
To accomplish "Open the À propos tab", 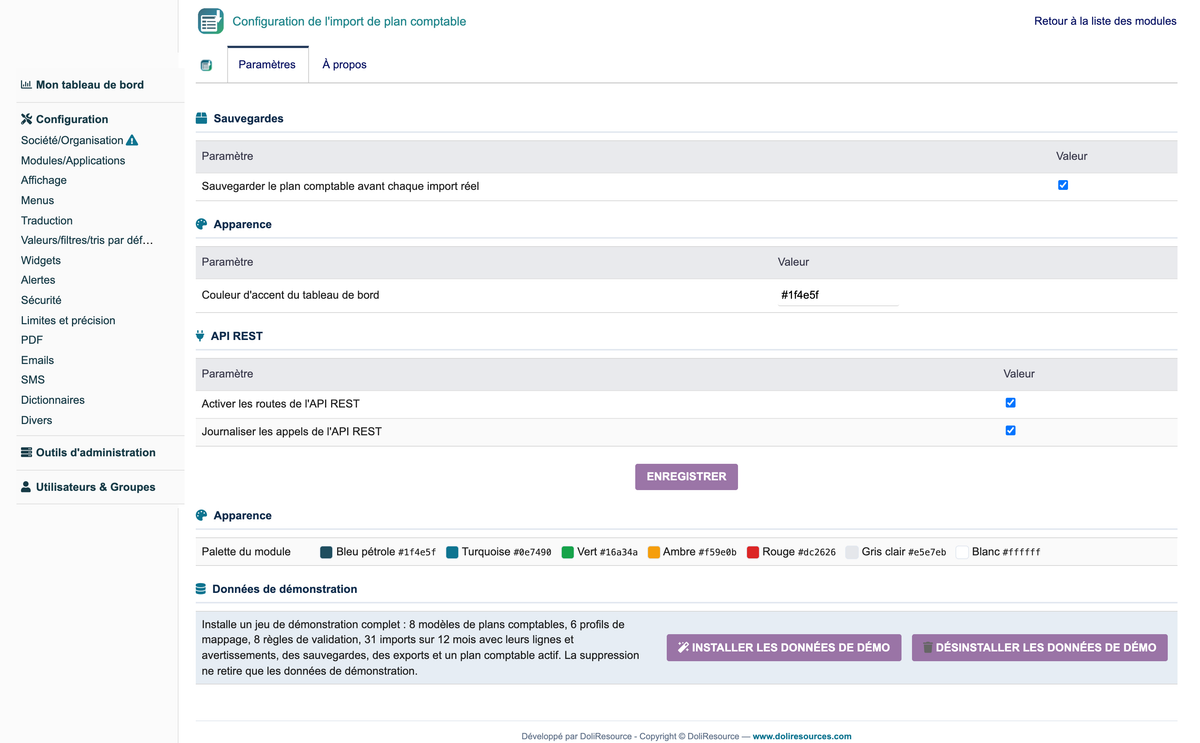I will 344,65.
